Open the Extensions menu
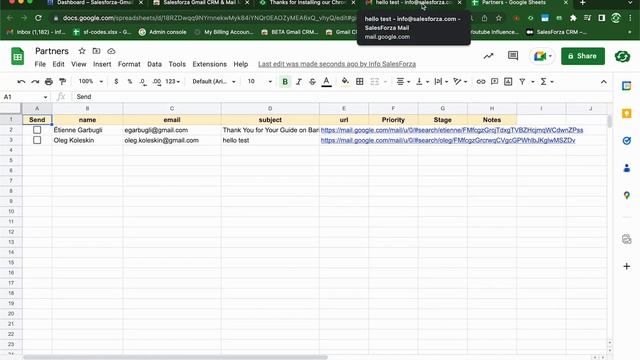Screen dimensions: 640x360 coord(209,64)
